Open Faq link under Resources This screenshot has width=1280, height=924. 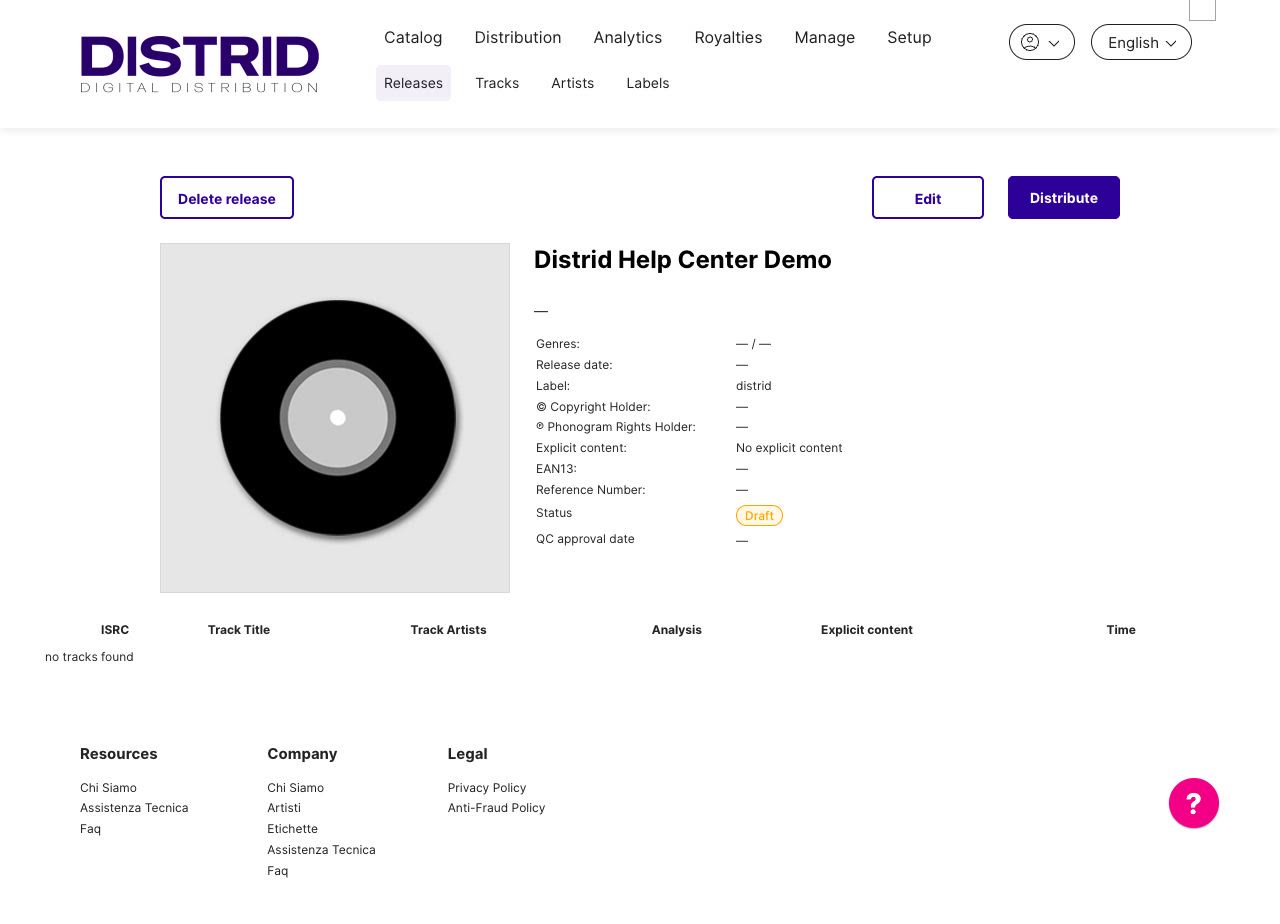pos(90,829)
